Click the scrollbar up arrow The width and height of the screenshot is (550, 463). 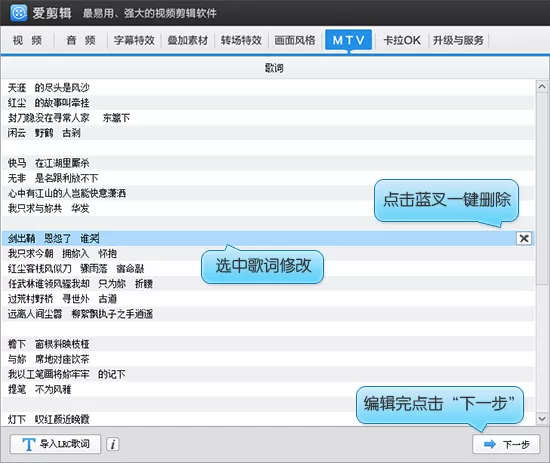pos(542,86)
